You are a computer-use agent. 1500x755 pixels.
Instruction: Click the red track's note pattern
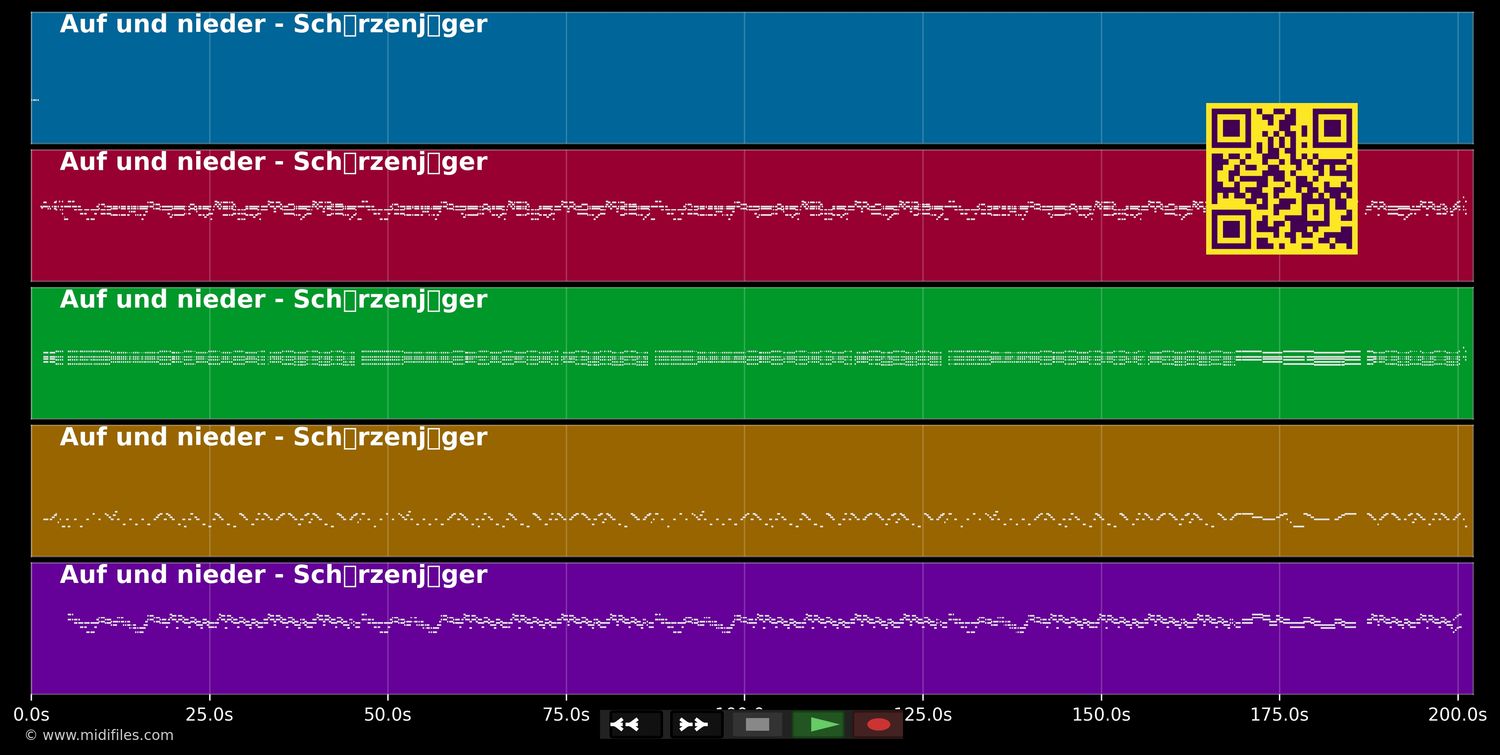click(753, 209)
